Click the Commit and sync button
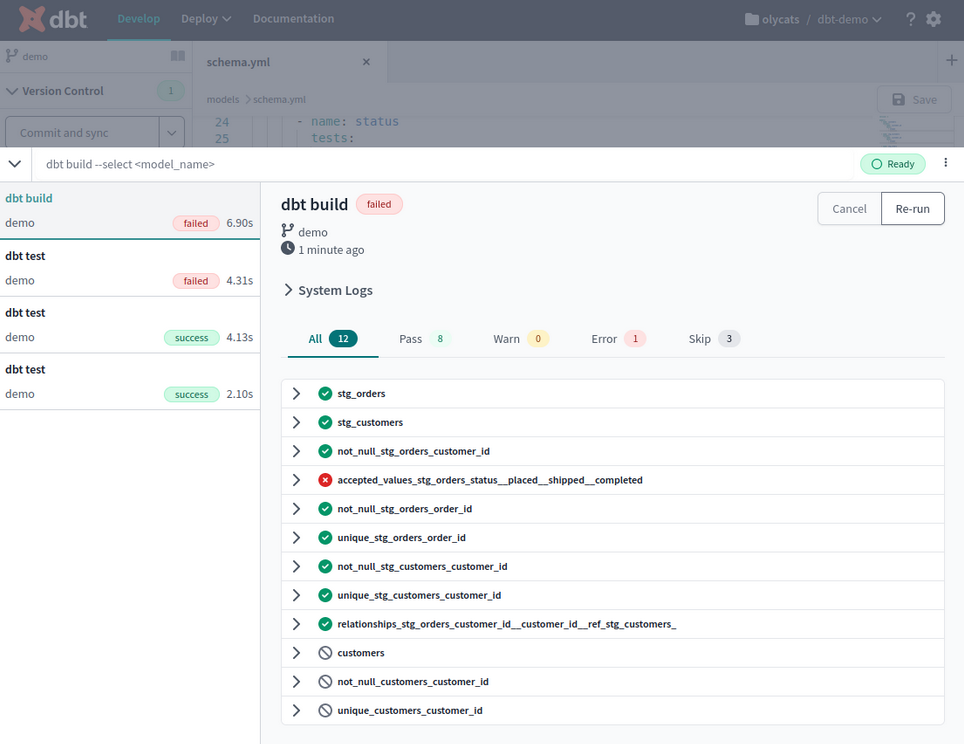The image size is (964, 744). (x=82, y=133)
